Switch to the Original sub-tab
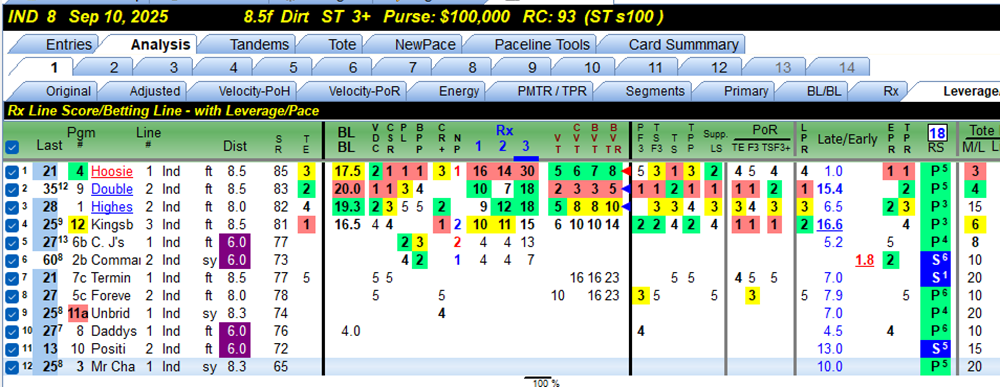This screenshot has width=1000, height=388. tap(68, 91)
